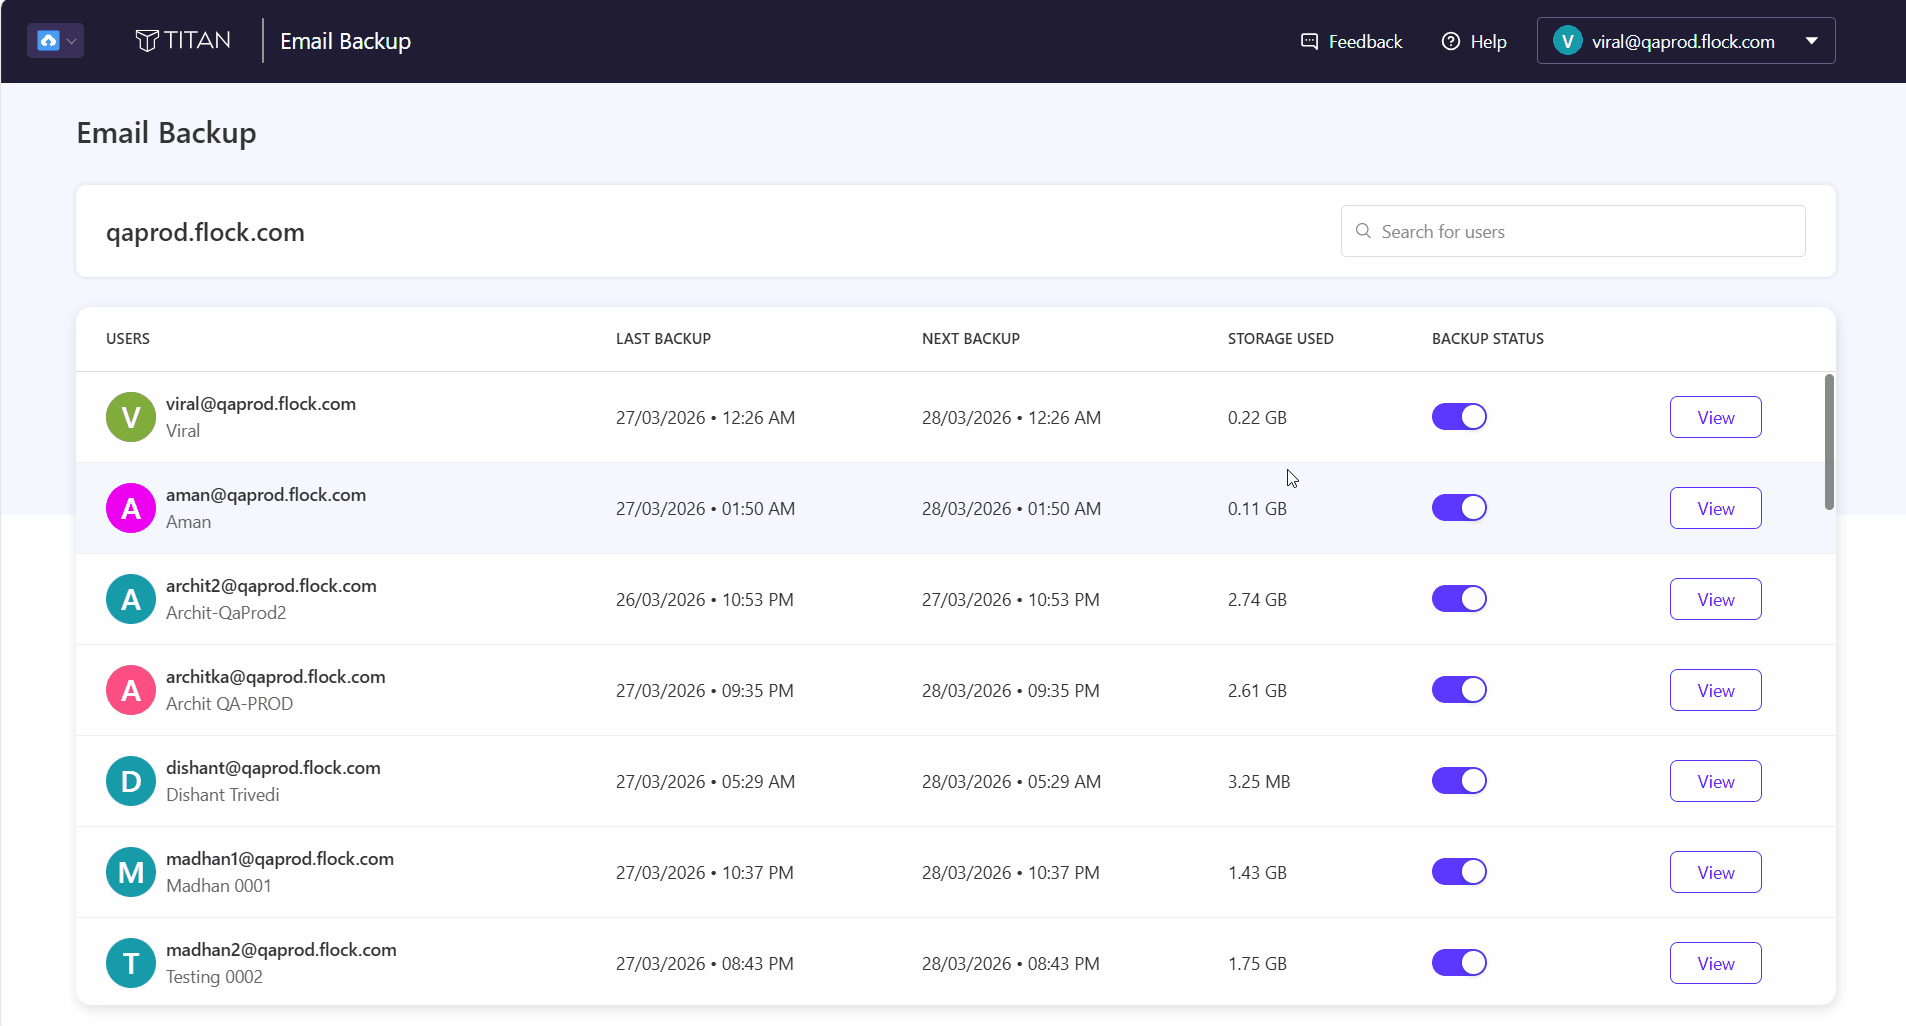
Task: Expand the chevron next to the cloud icon
Action: click(x=72, y=42)
